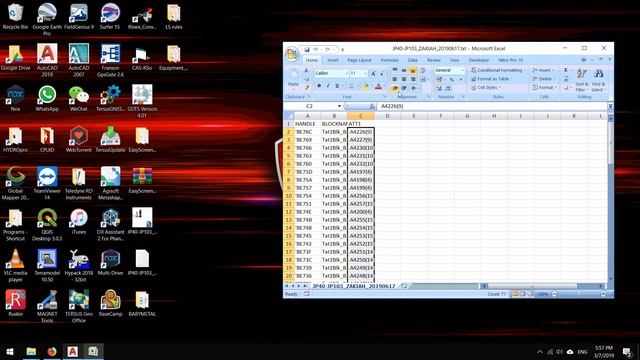The height and width of the screenshot is (360, 640).
Task: Switch to the Formulas ribbon tab
Action: pos(389,60)
